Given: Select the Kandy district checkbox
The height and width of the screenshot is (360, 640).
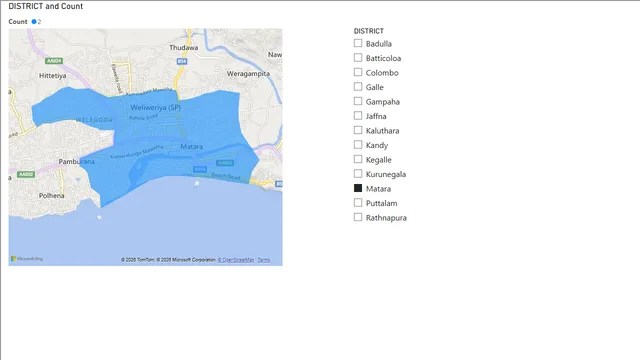Looking at the screenshot, I should (x=358, y=145).
